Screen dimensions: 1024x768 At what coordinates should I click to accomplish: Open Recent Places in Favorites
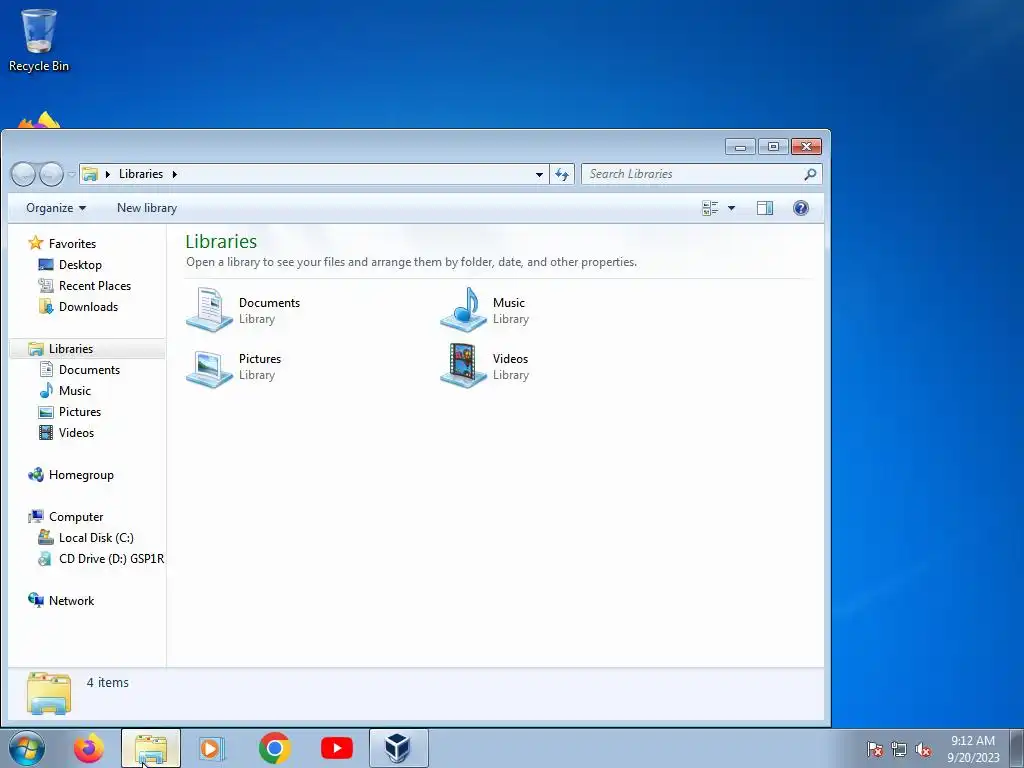point(94,285)
